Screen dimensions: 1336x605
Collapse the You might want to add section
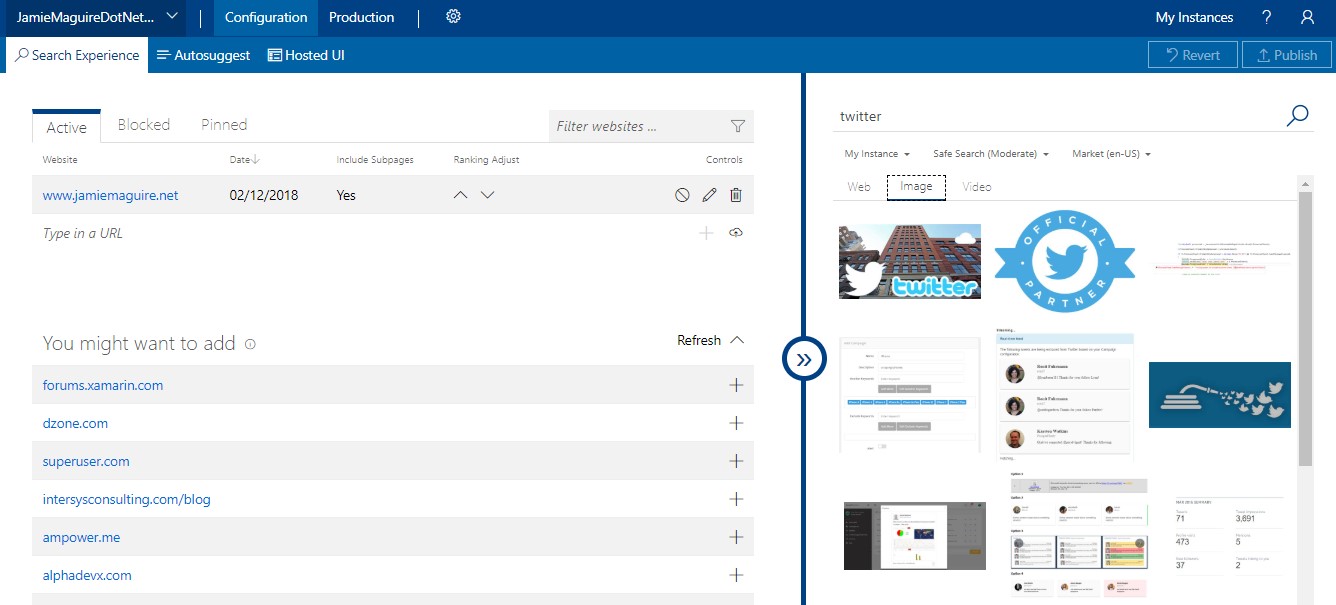click(737, 340)
